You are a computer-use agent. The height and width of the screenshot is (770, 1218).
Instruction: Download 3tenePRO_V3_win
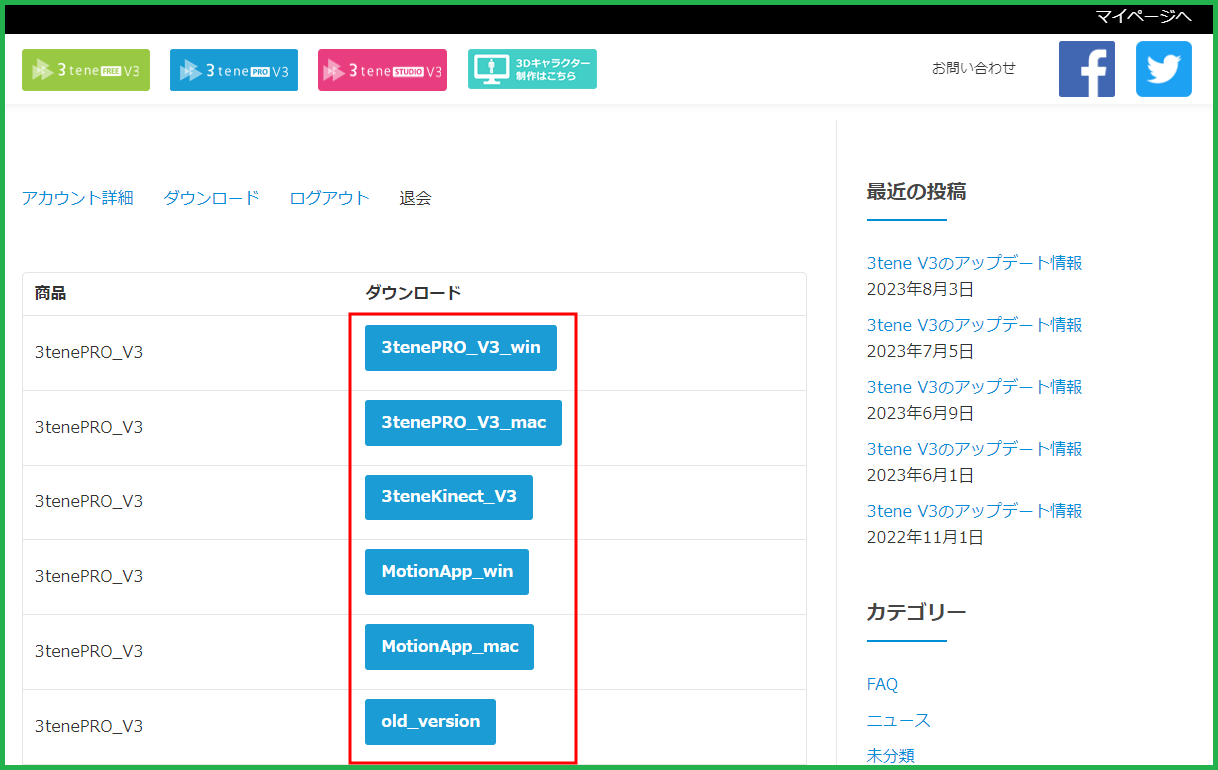461,348
